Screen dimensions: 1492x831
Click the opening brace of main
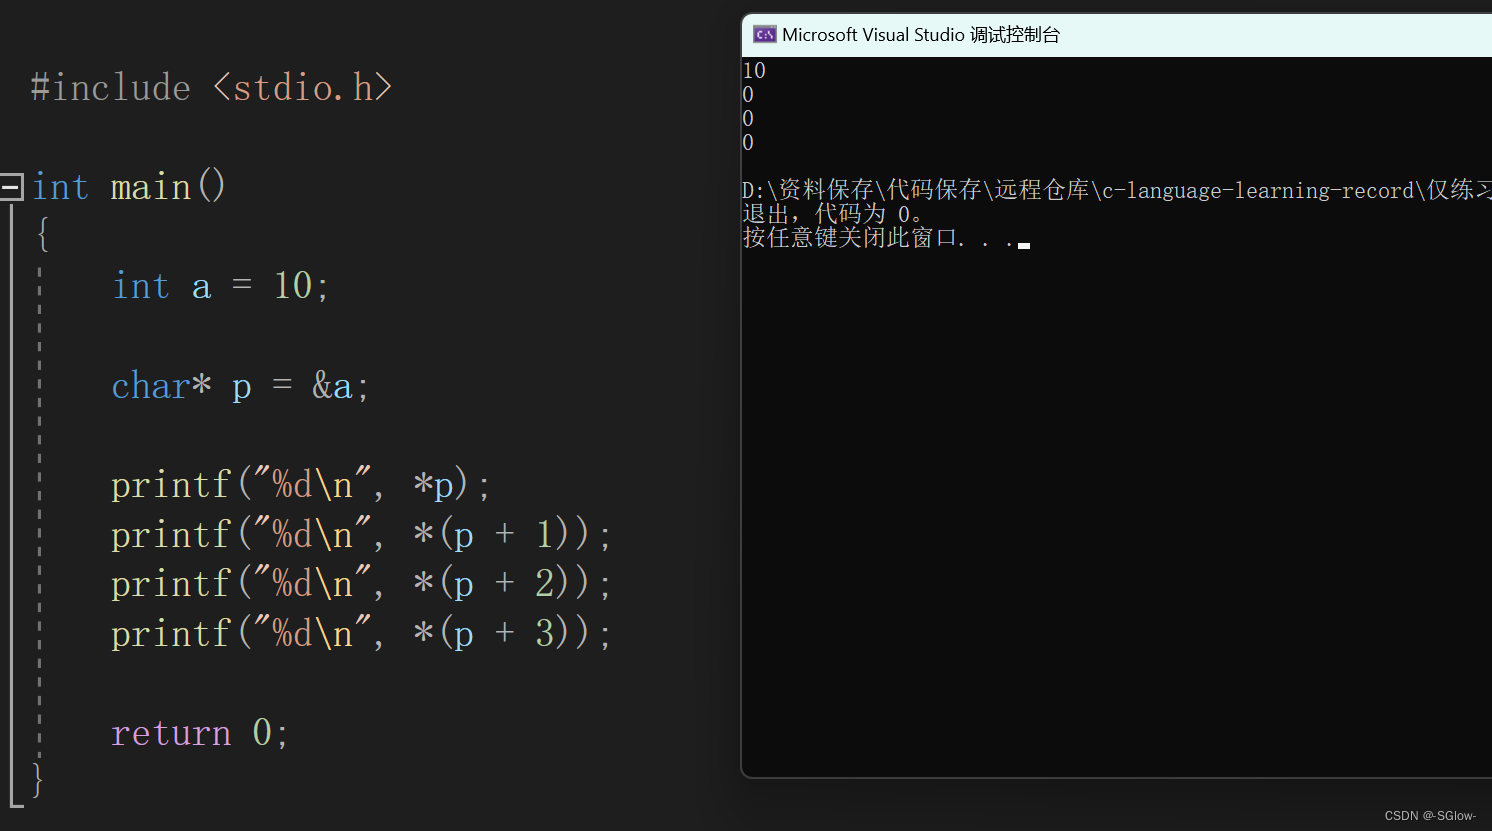pos(42,236)
